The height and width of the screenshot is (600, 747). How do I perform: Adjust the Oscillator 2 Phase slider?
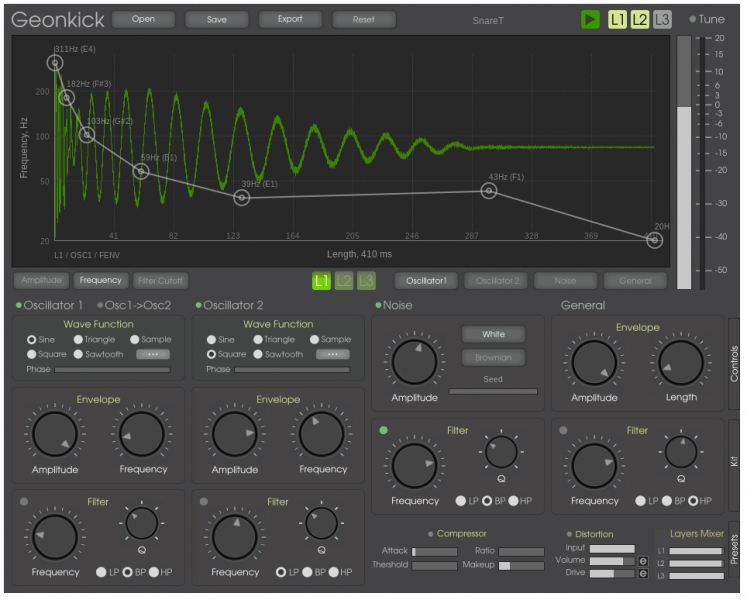(x=292, y=370)
